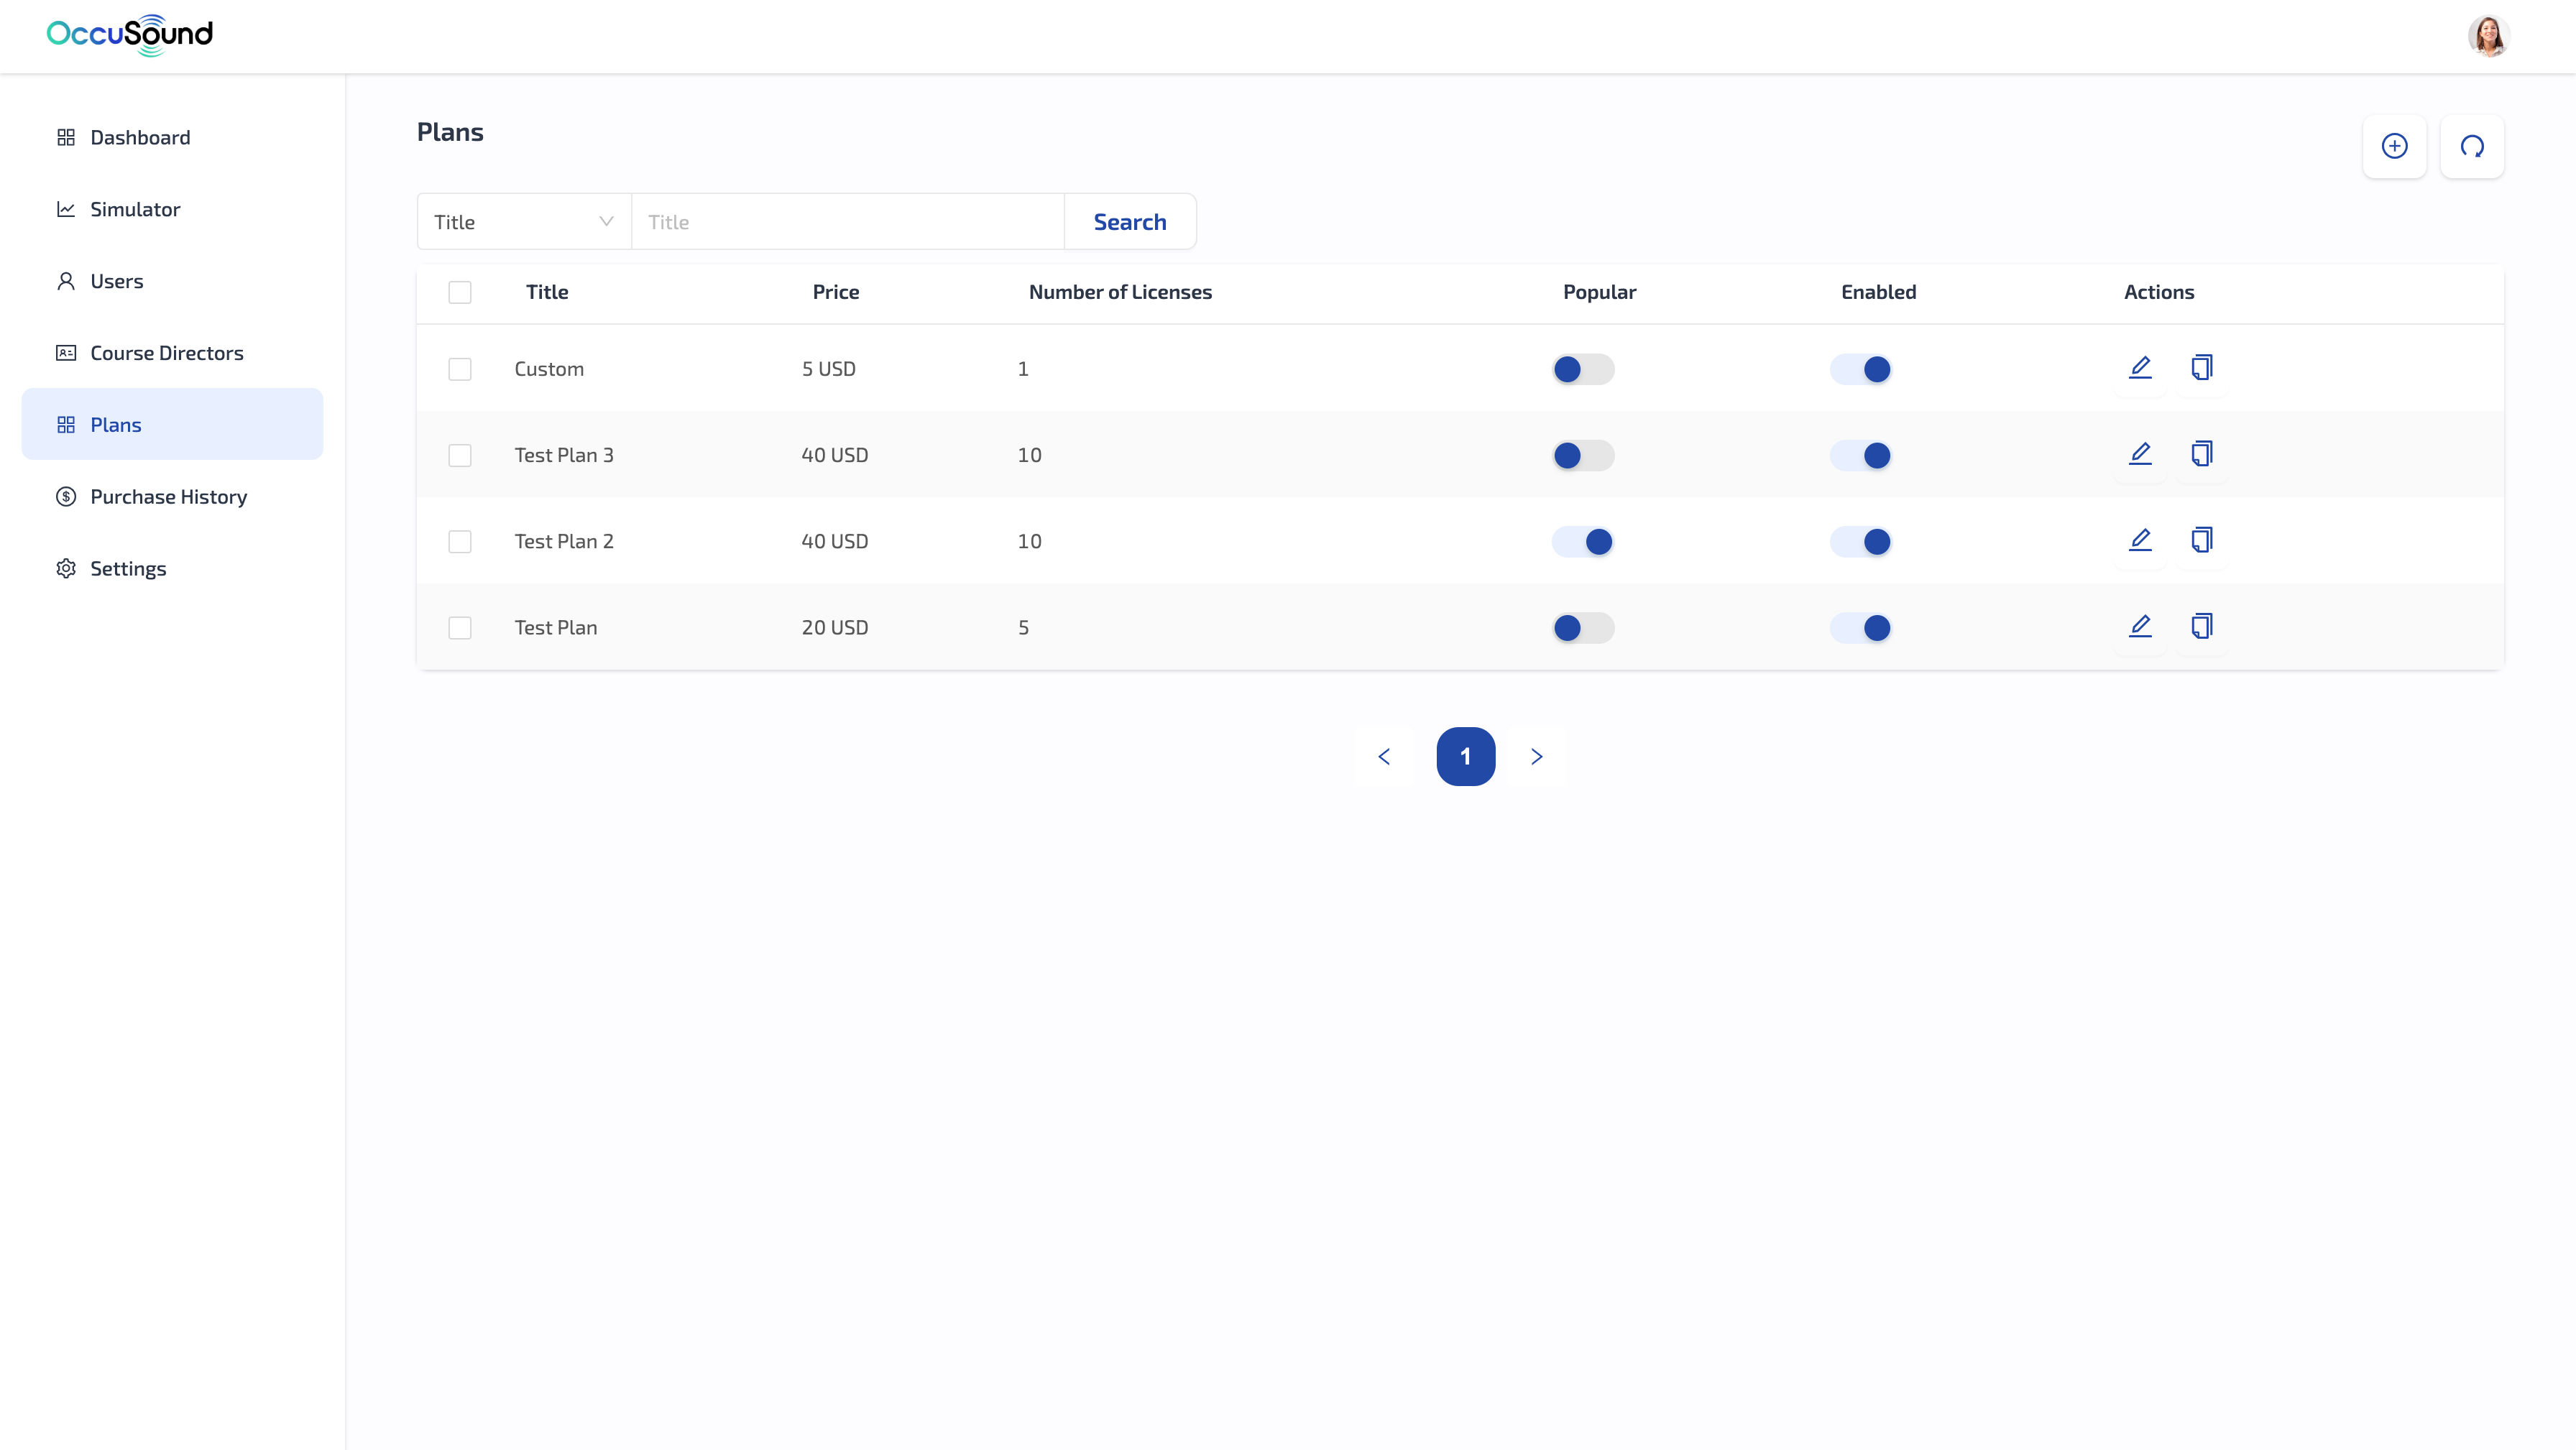
Task: Click the Title column header
Action: (547, 292)
